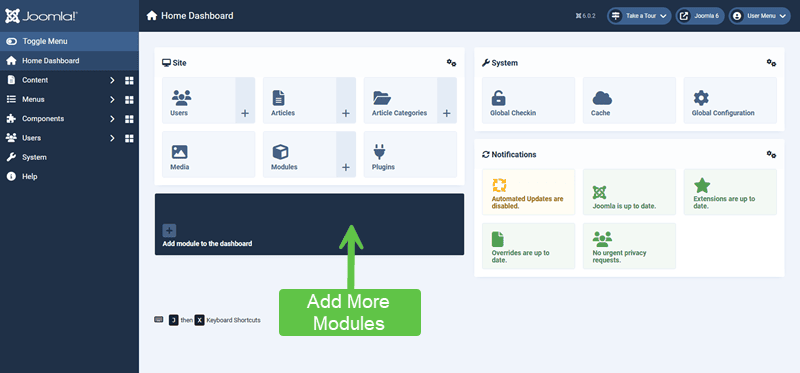The height and width of the screenshot is (373, 800).
Task: Add a new module with plus
Action: tap(346, 155)
